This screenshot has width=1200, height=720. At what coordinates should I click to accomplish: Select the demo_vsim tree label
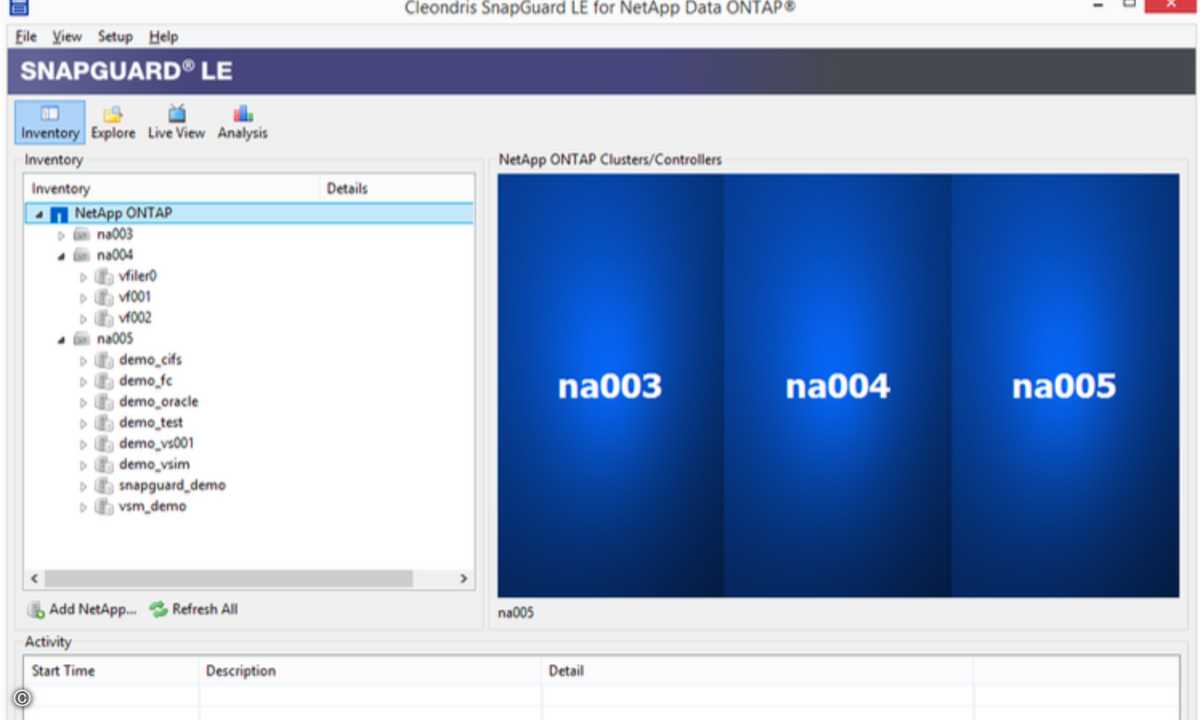click(154, 465)
